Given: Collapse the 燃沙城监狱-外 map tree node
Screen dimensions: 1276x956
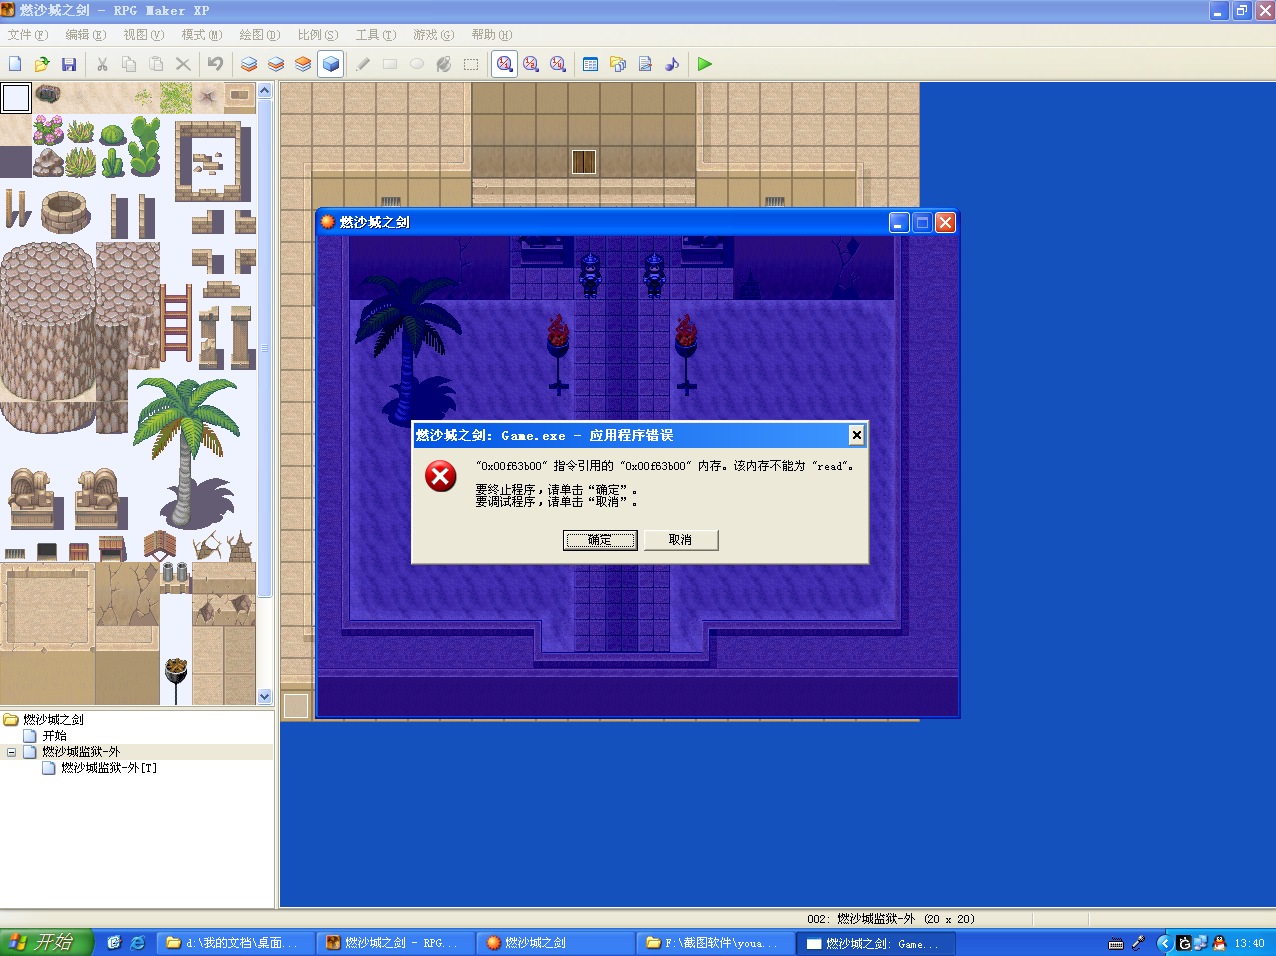Looking at the screenshot, I should (x=11, y=752).
